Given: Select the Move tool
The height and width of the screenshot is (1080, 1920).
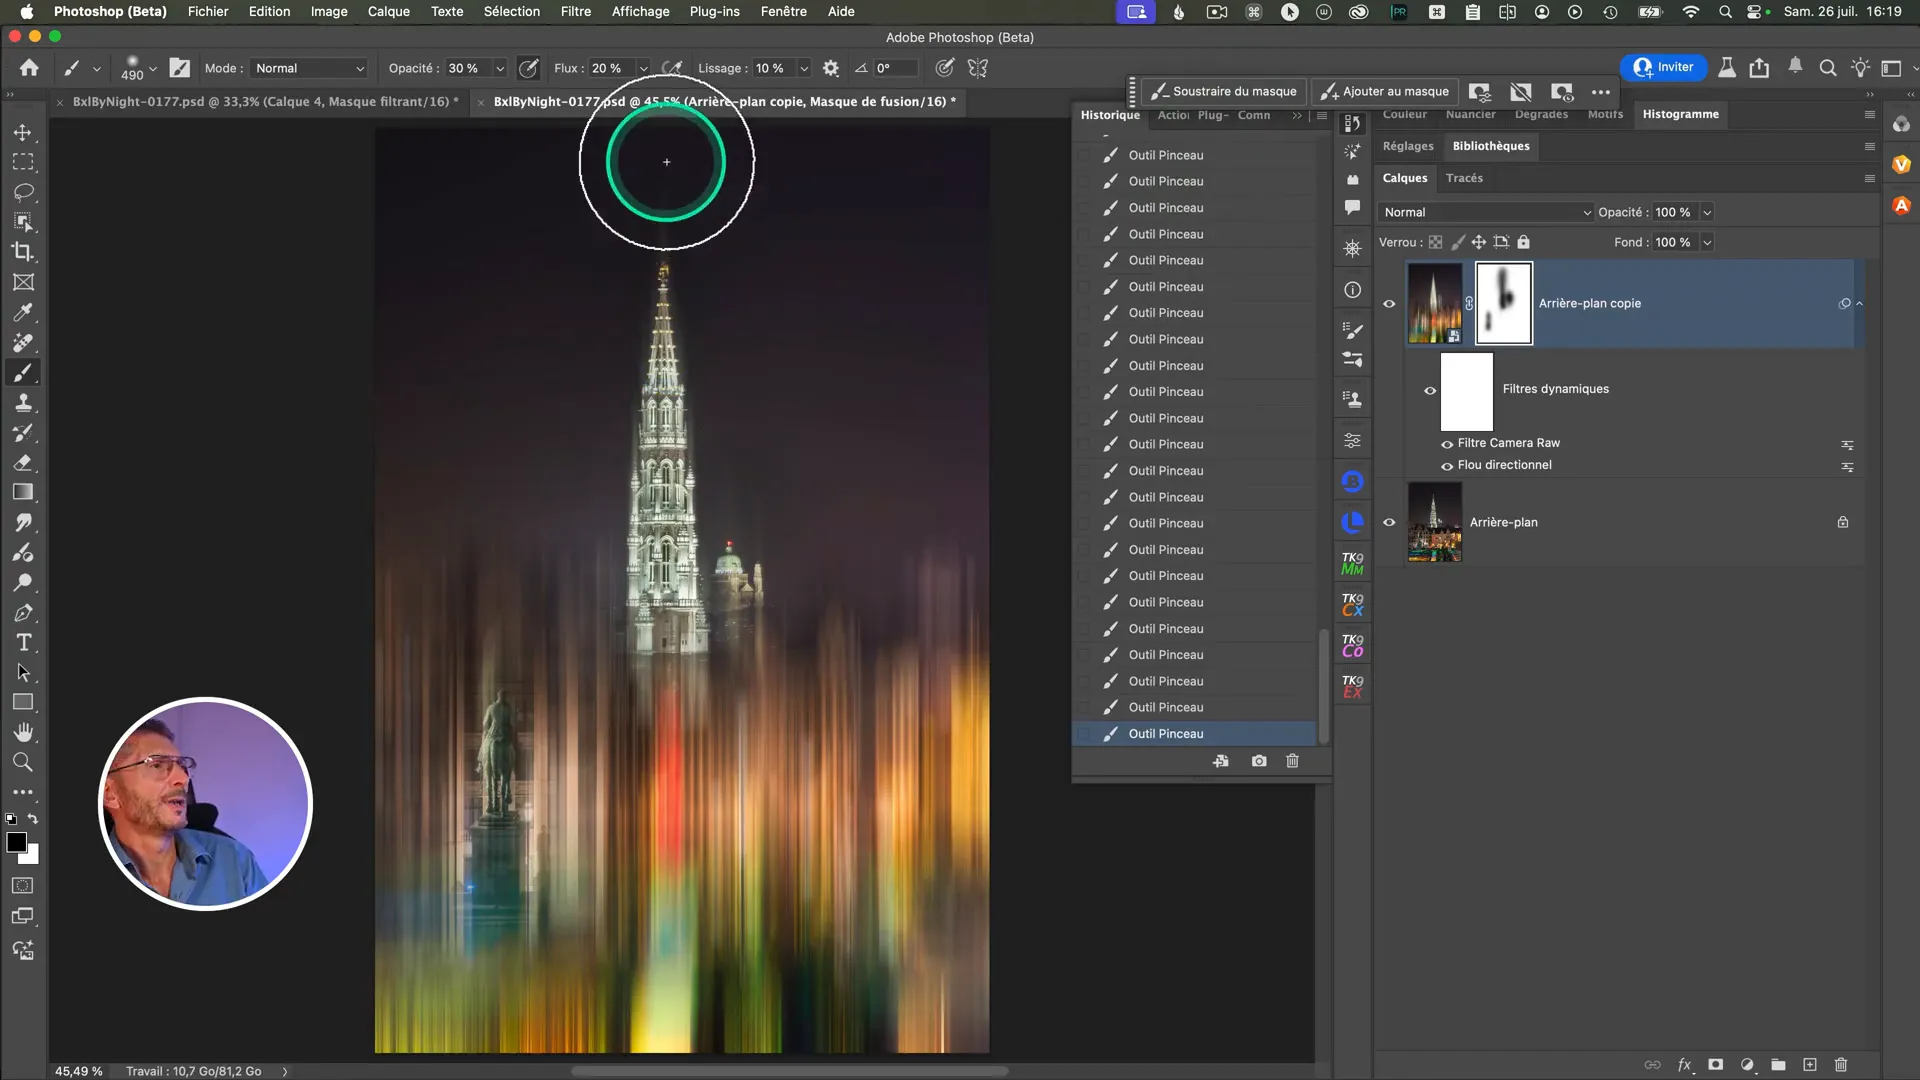Looking at the screenshot, I should click(23, 132).
